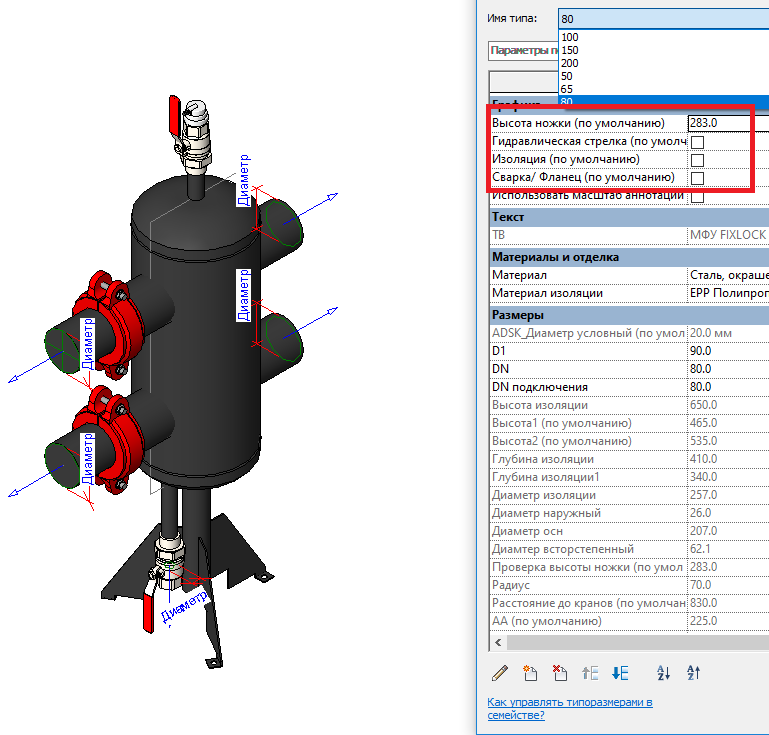Screen dimensions: 769x735
Task: Check the Сварка/ Фланец checkbox
Action: point(698,178)
